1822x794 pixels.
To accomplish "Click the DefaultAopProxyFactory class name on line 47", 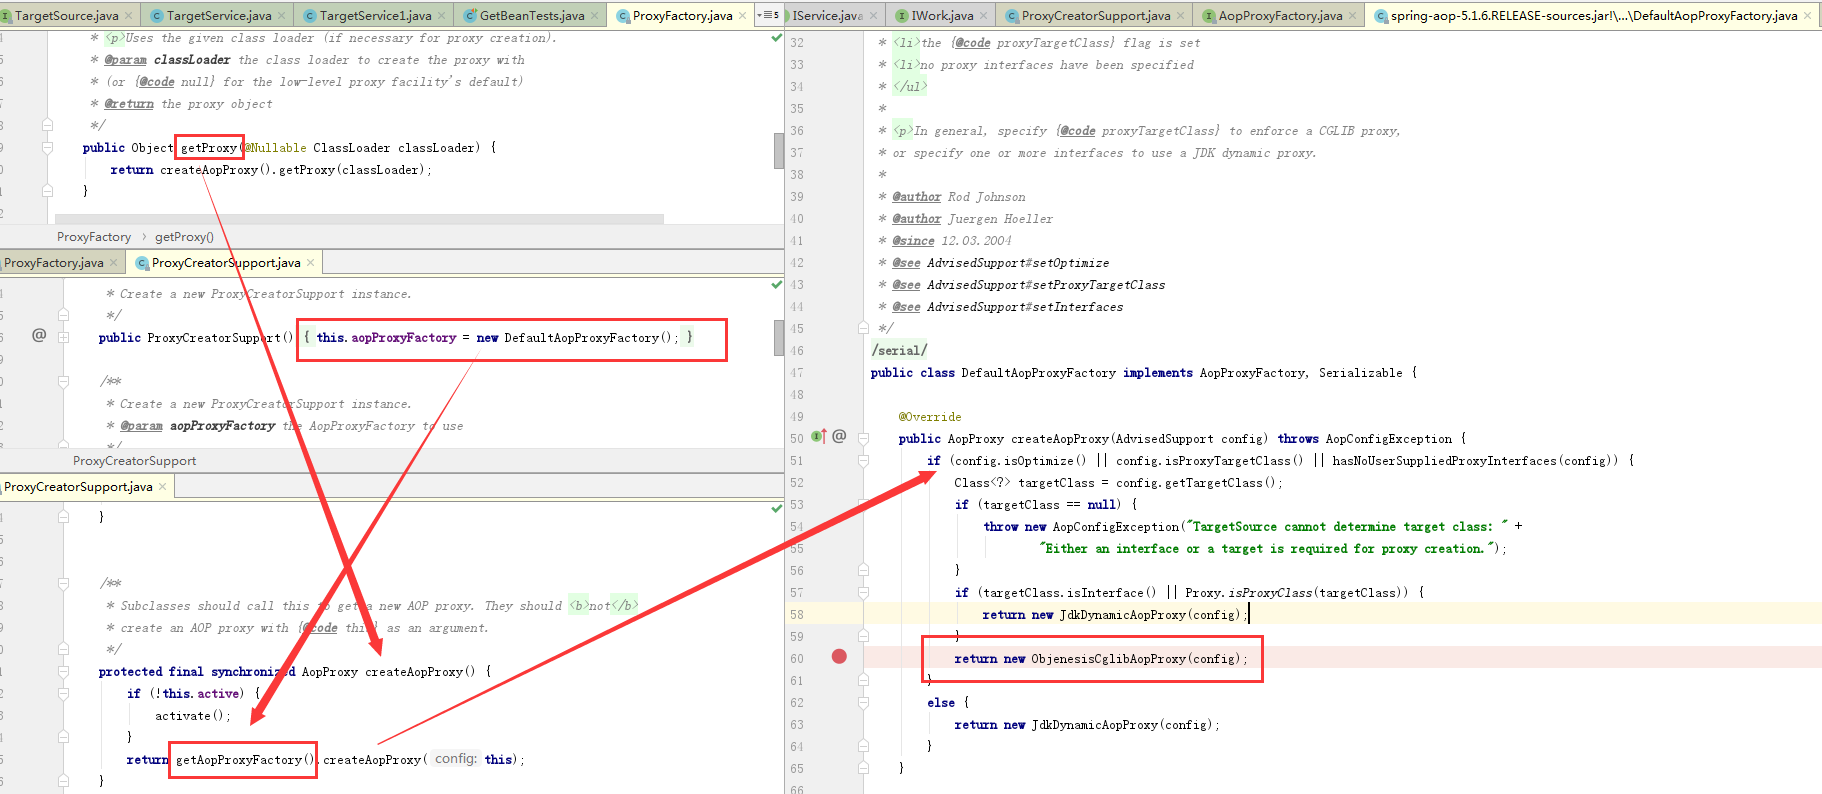I will 1038,373.
